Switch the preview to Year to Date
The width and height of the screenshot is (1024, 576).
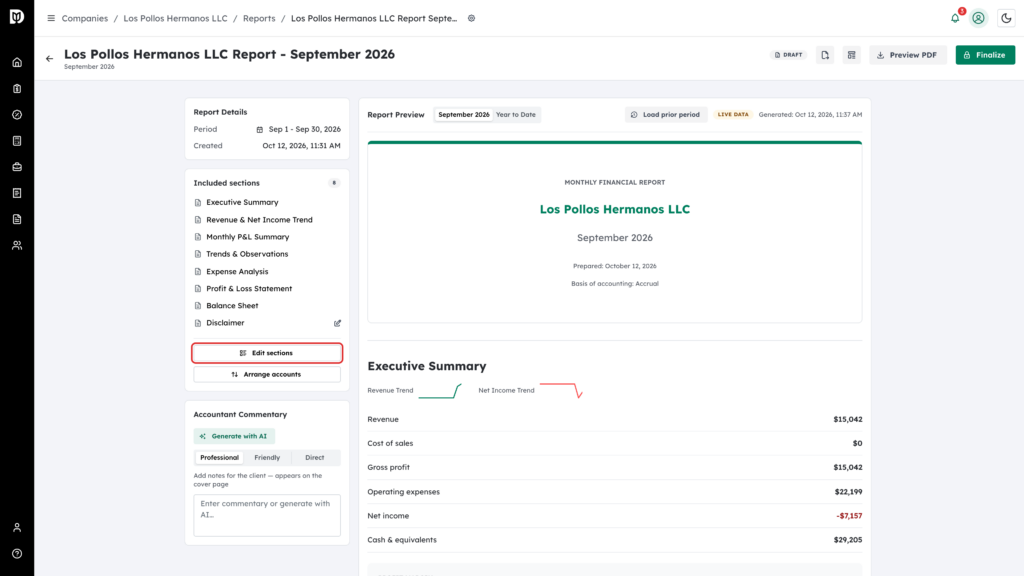[516, 115]
